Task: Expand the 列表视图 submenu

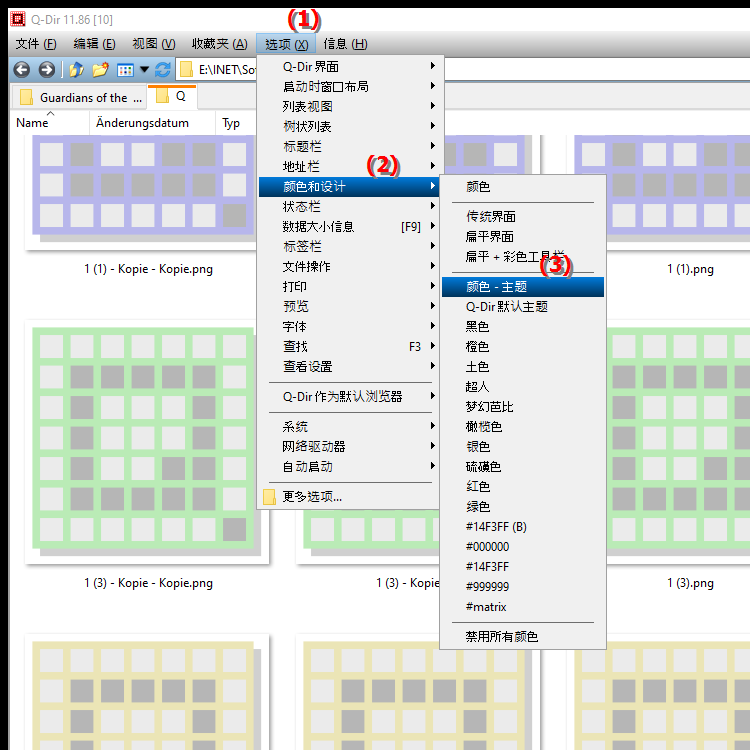Action: (x=349, y=106)
